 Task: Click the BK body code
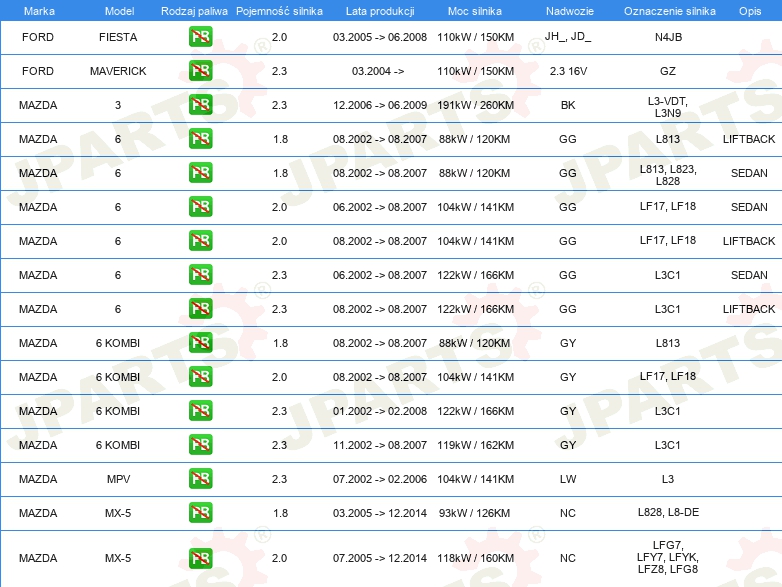568,105
